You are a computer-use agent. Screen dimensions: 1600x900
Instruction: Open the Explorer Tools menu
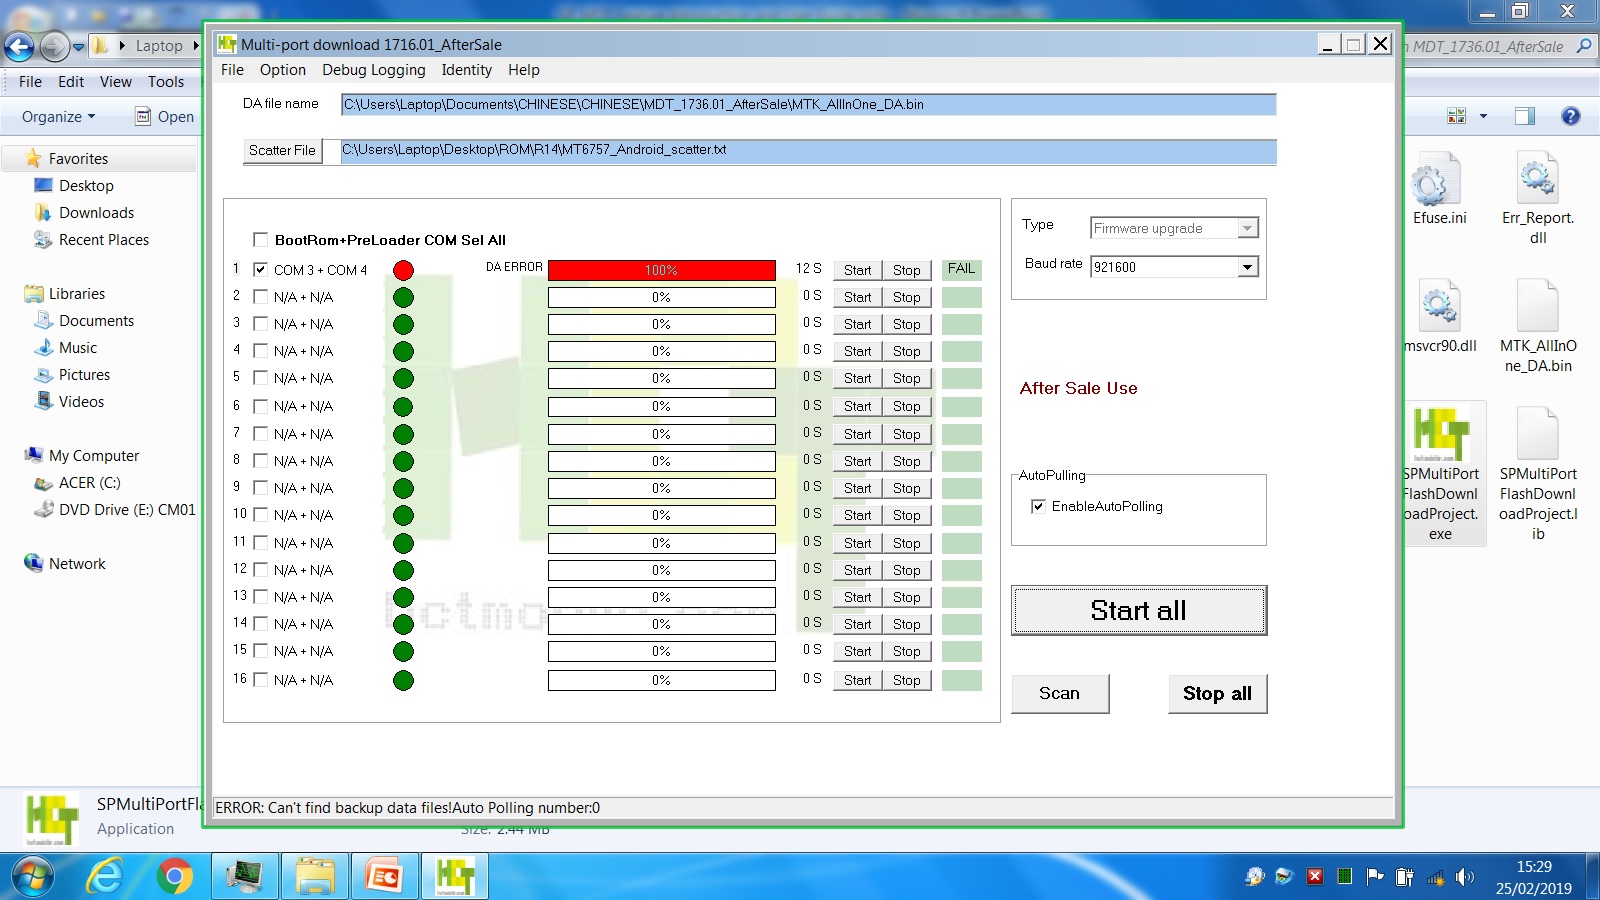pyautogui.click(x=166, y=82)
